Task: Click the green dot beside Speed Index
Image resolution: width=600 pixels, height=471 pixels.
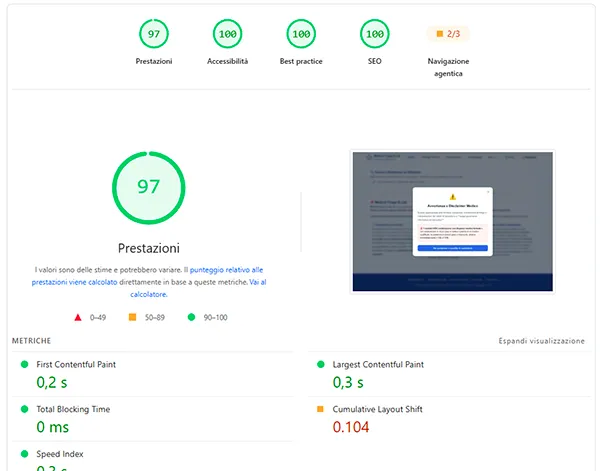Action: click(x=24, y=454)
